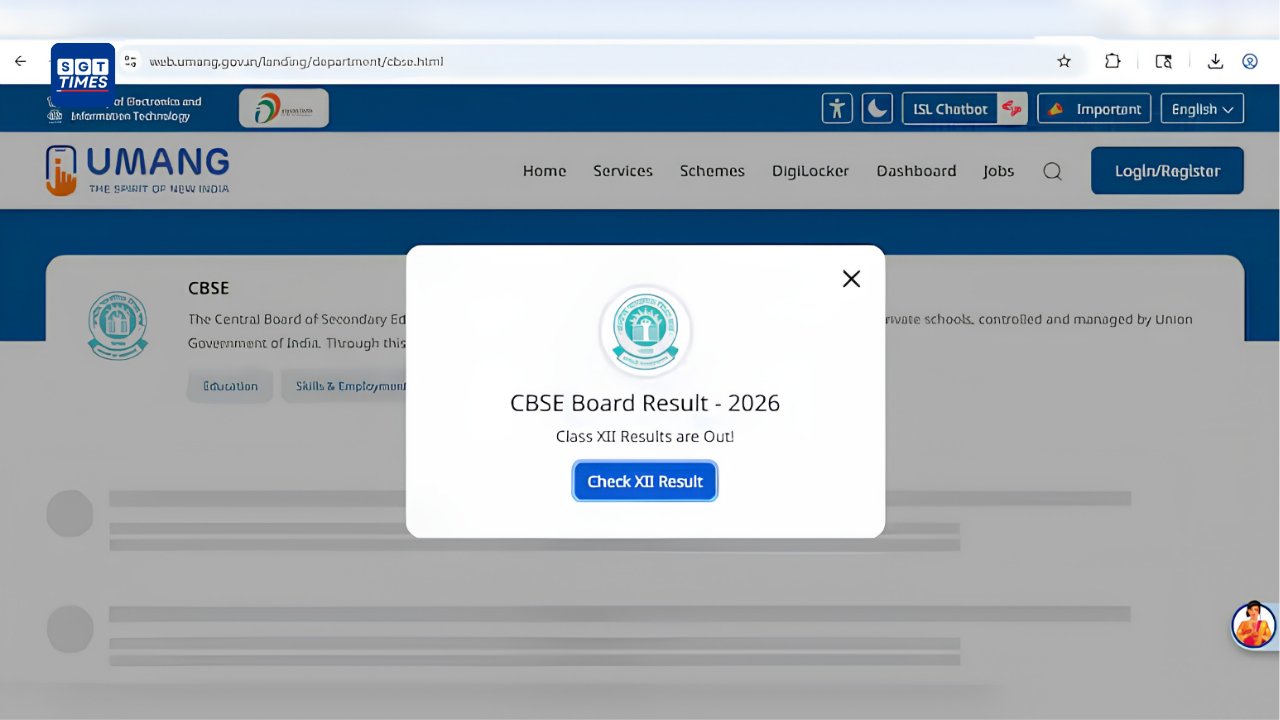Click the CBSE logo in the popup
Image resolution: width=1280 pixels, height=720 pixels.
(x=645, y=332)
